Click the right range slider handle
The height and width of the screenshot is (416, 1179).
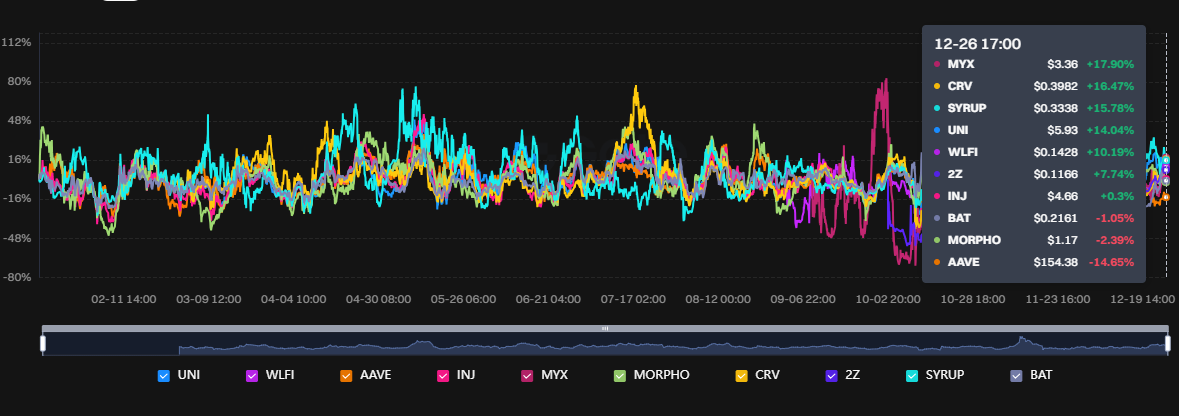click(1168, 344)
